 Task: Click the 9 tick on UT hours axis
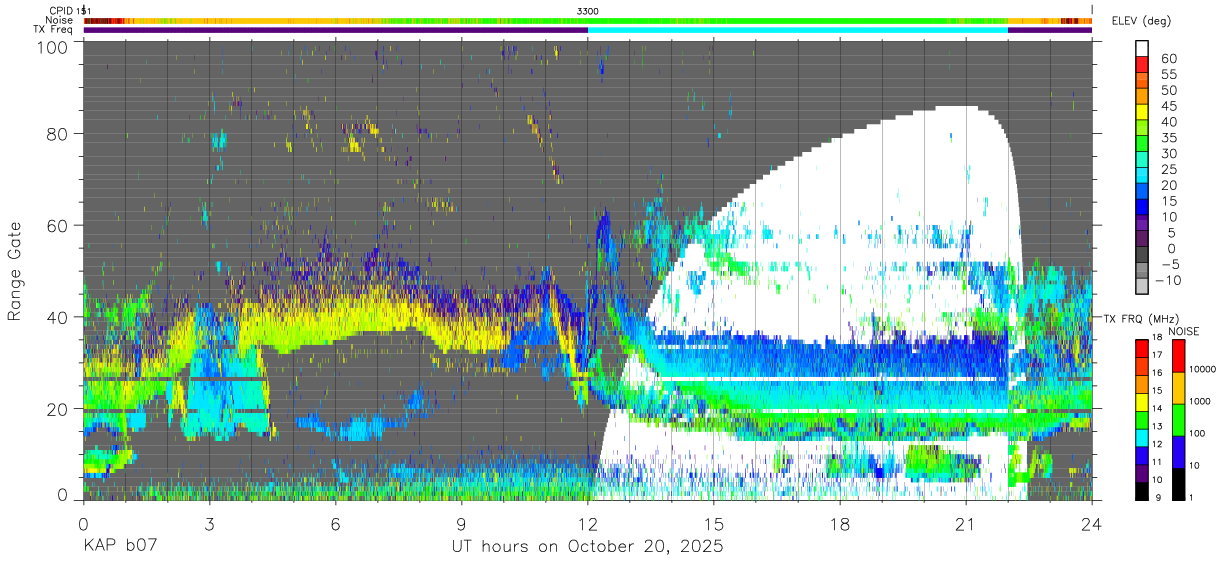coord(462,524)
